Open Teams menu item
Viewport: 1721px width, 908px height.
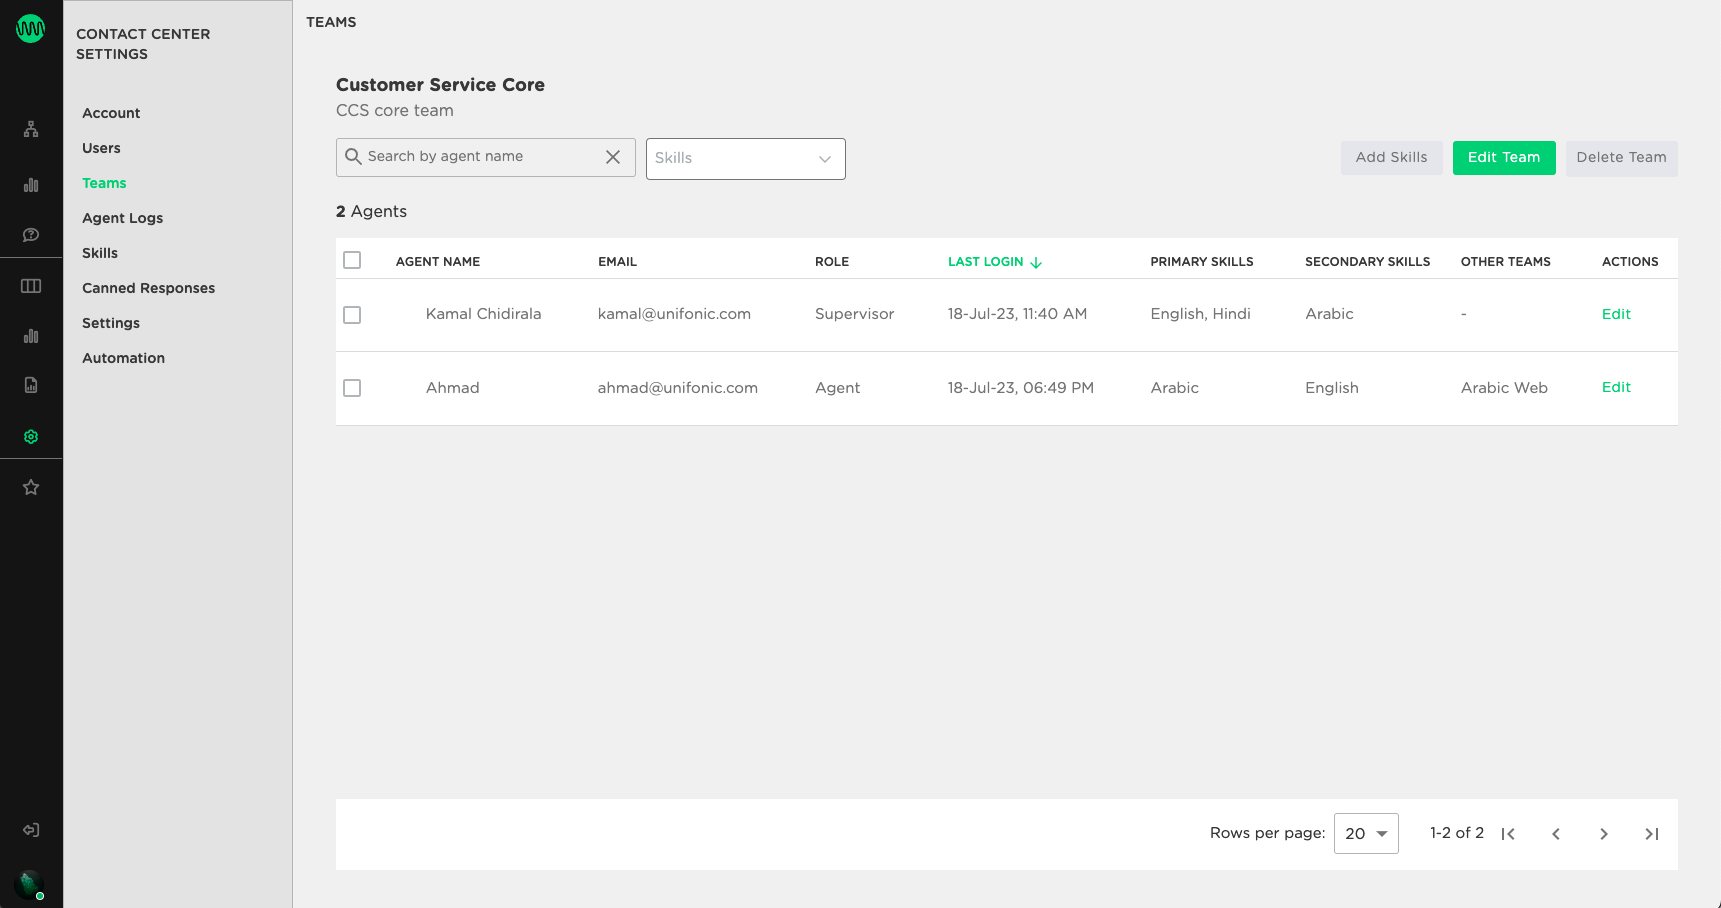104,183
